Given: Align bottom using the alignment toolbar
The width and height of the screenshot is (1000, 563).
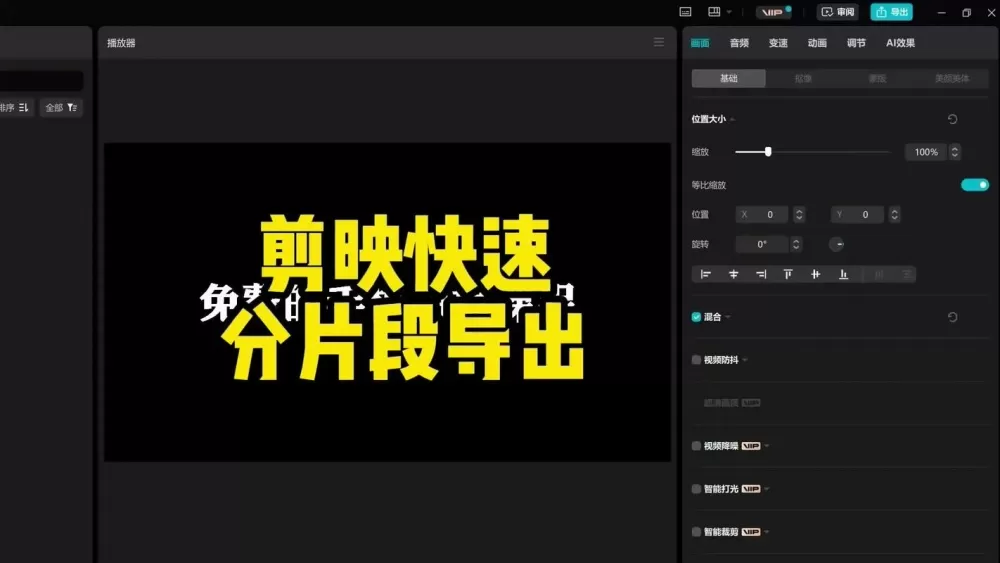Looking at the screenshot, I should tap(843, 274).
